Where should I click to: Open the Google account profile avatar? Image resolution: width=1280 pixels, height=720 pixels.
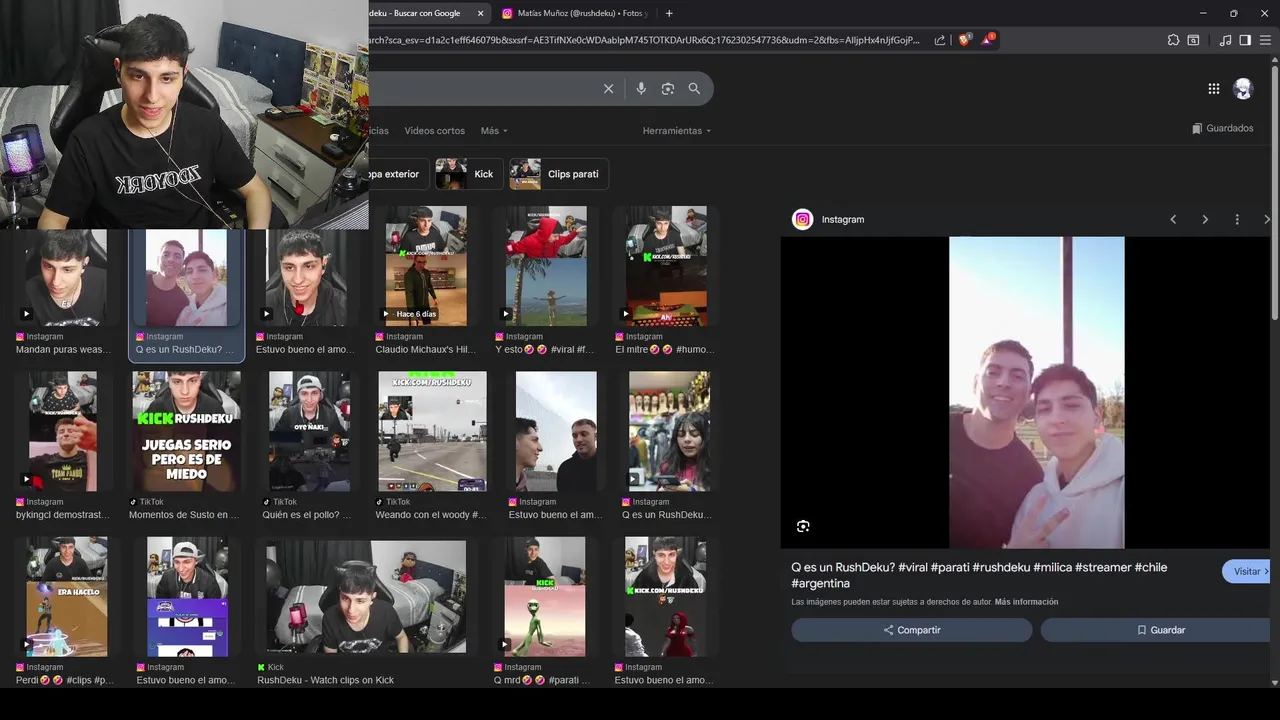[1243, 89]
